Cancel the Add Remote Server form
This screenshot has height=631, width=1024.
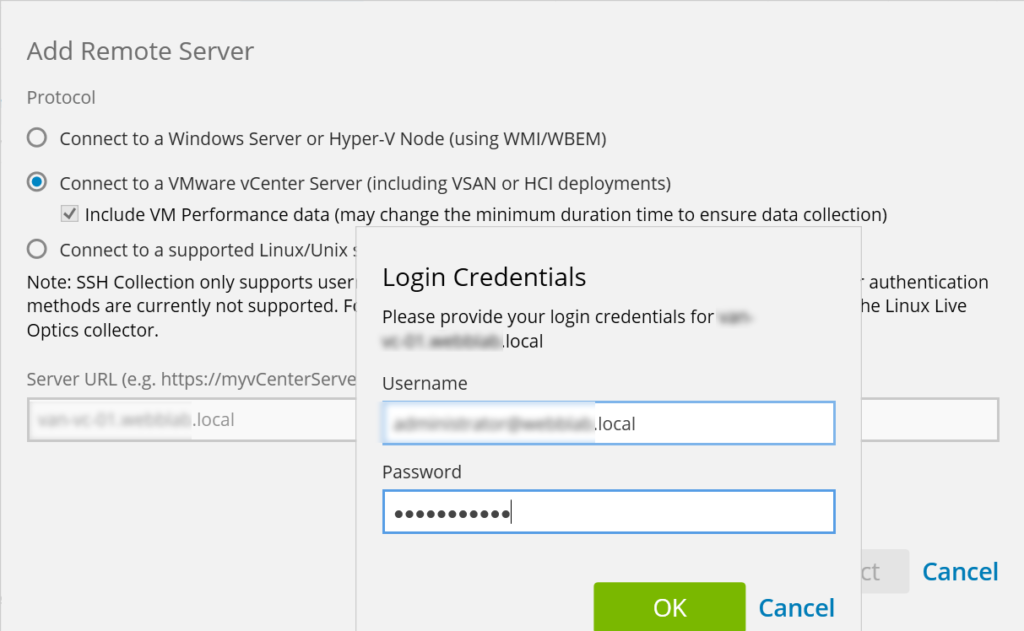960,572
